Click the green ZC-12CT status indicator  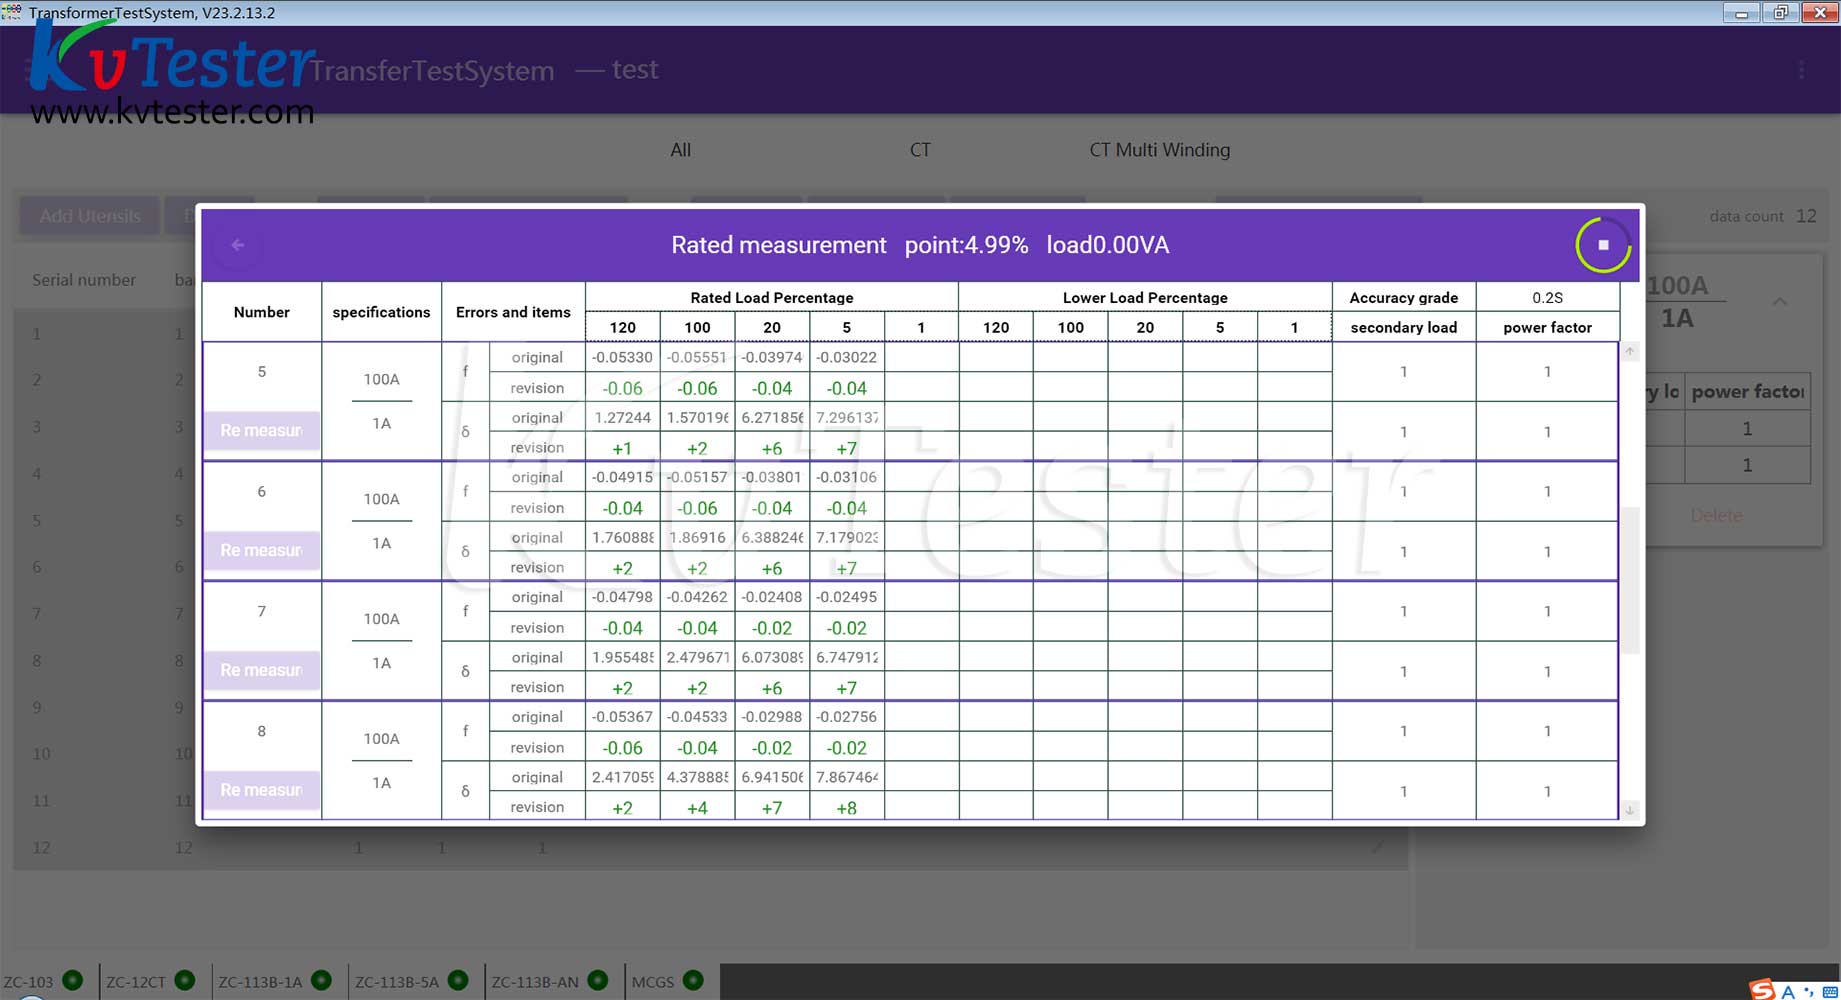(x=185, y=980)
